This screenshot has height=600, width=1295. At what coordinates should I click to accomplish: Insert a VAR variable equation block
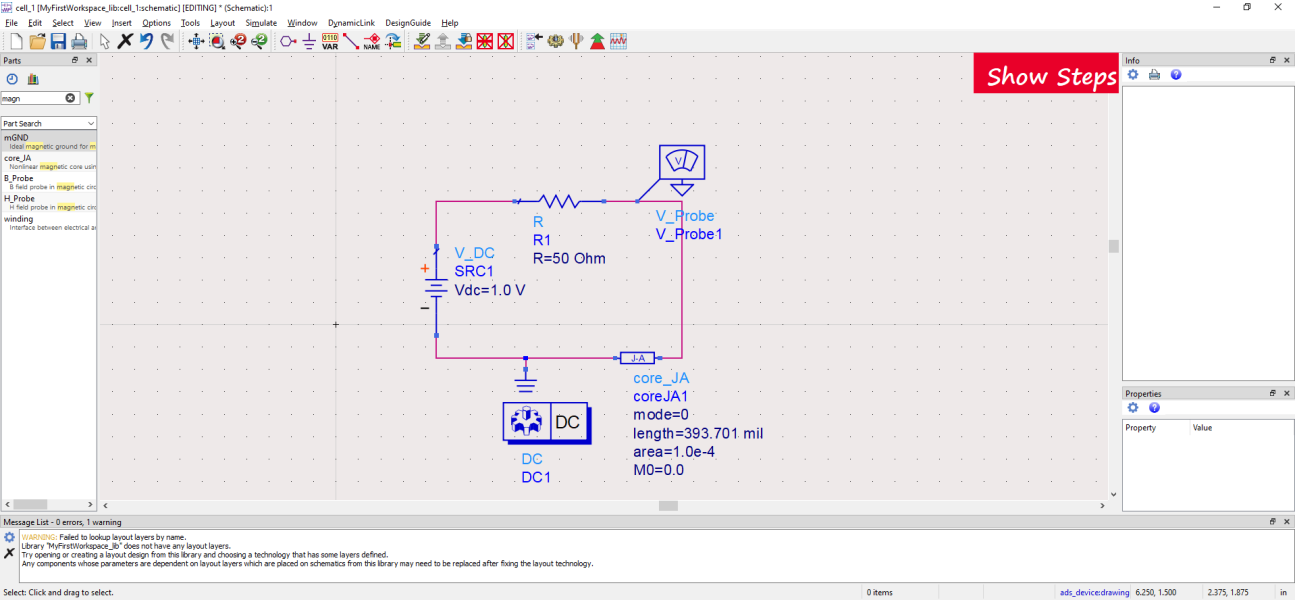pyautogui.click(x=330, y=41)
